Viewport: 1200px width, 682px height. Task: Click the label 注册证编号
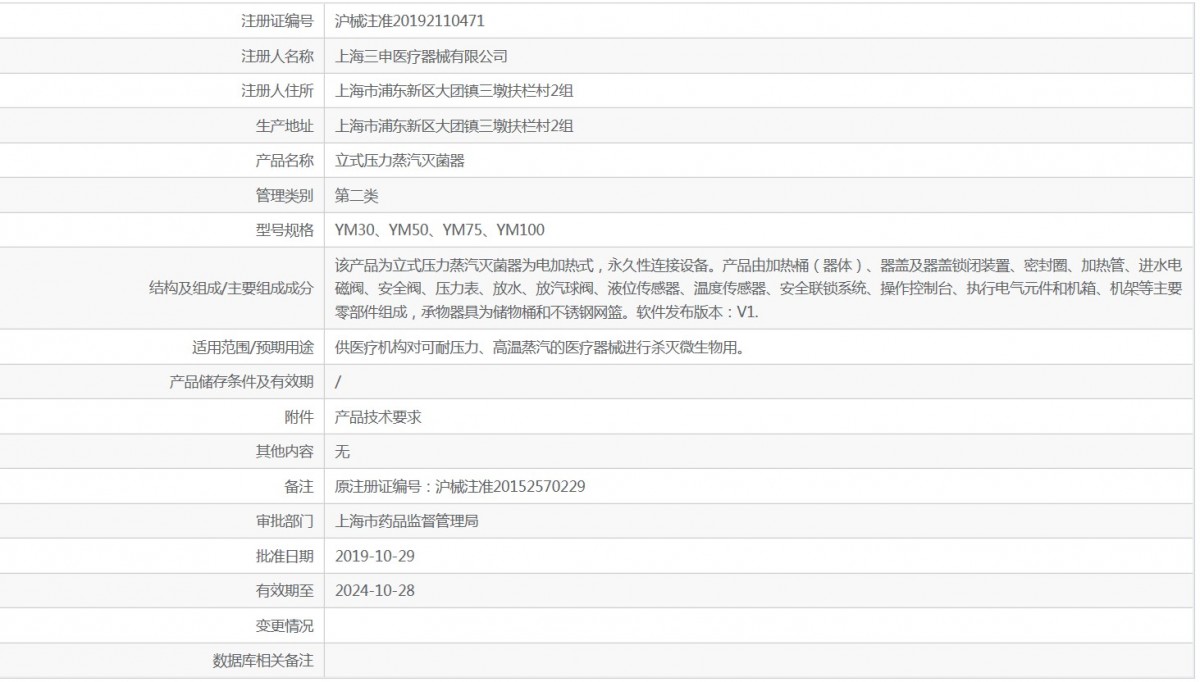tap(277, 20)
